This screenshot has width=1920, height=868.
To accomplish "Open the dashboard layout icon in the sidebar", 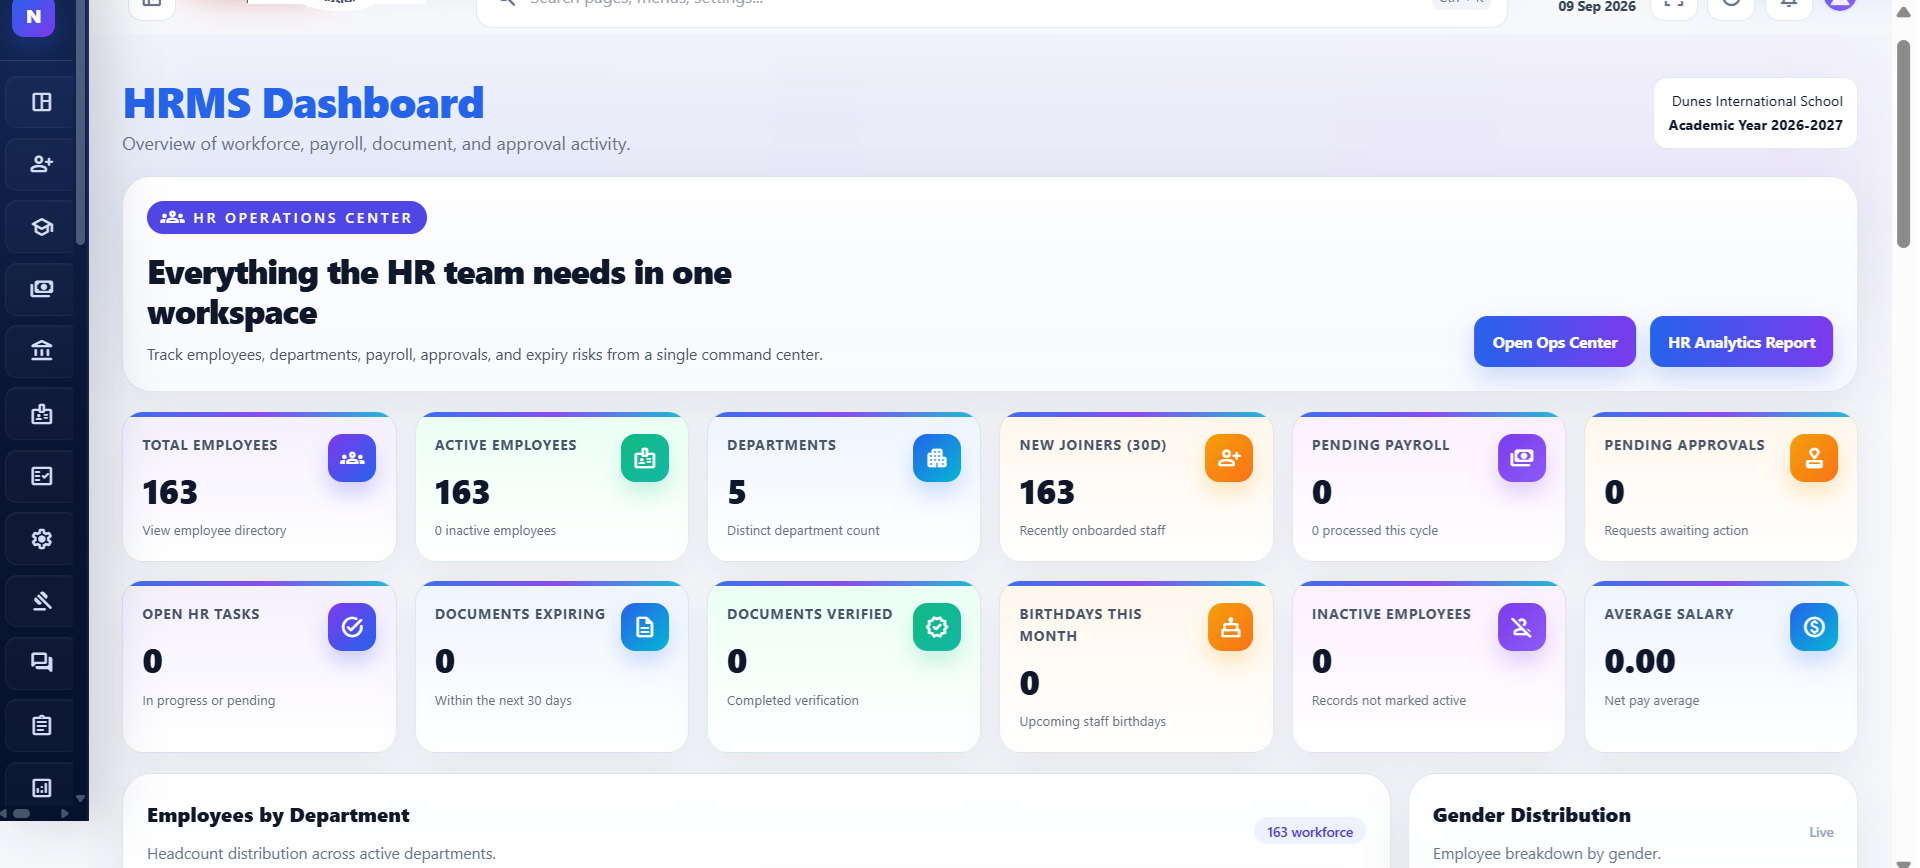I will (42, 102).
